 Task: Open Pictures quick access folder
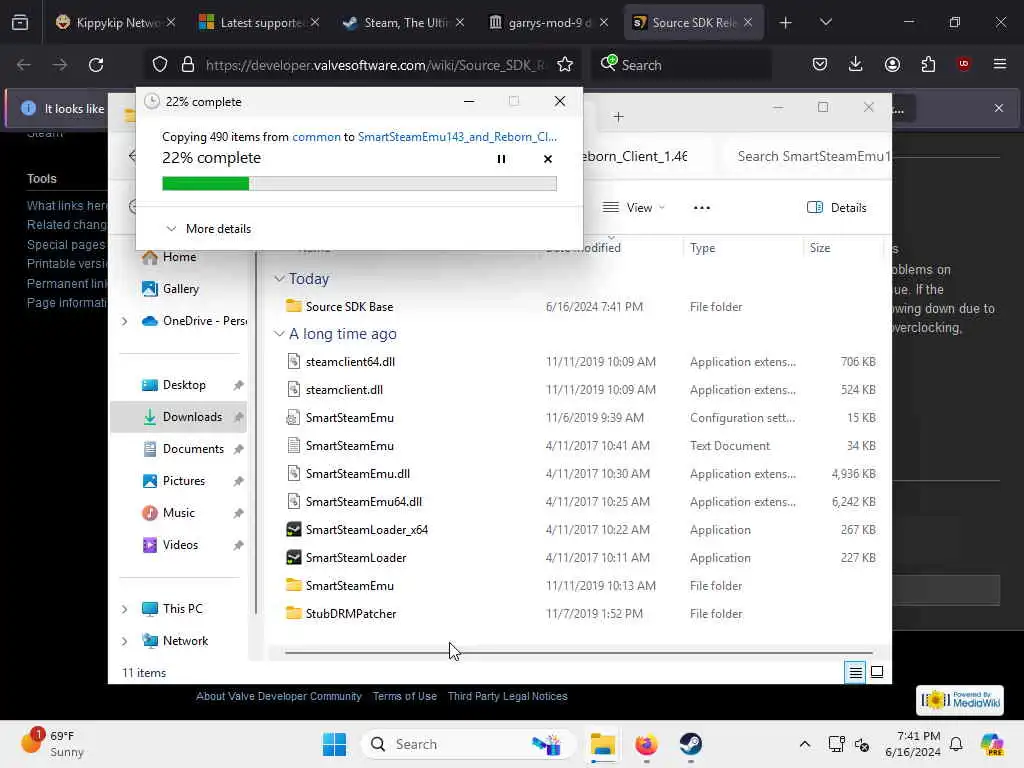184,481
